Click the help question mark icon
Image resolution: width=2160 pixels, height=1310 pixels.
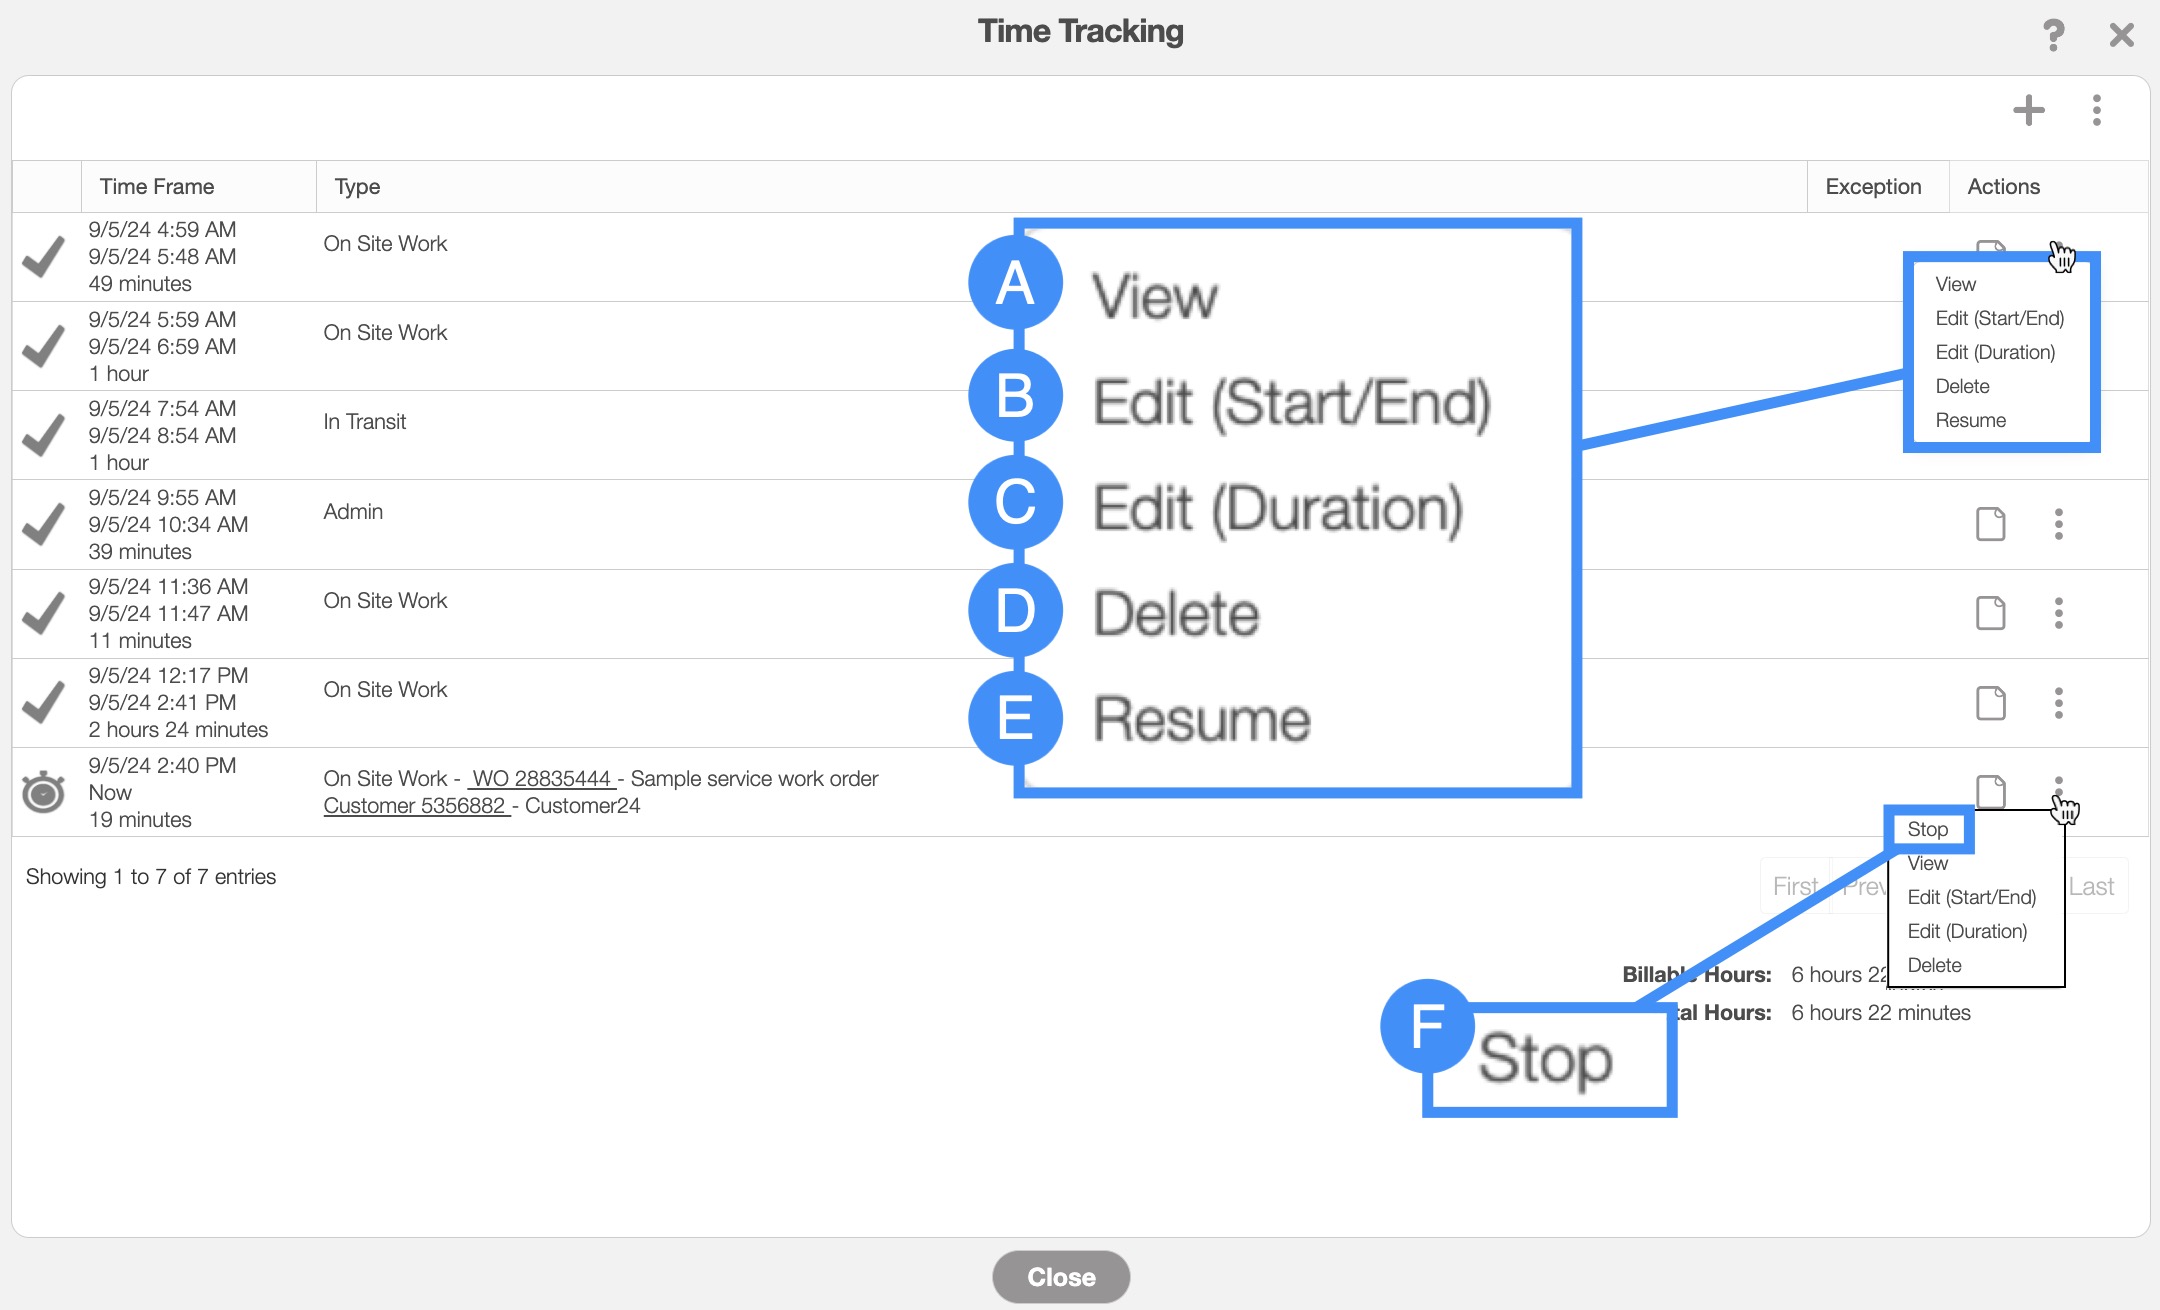click(x=2053, y=36)
